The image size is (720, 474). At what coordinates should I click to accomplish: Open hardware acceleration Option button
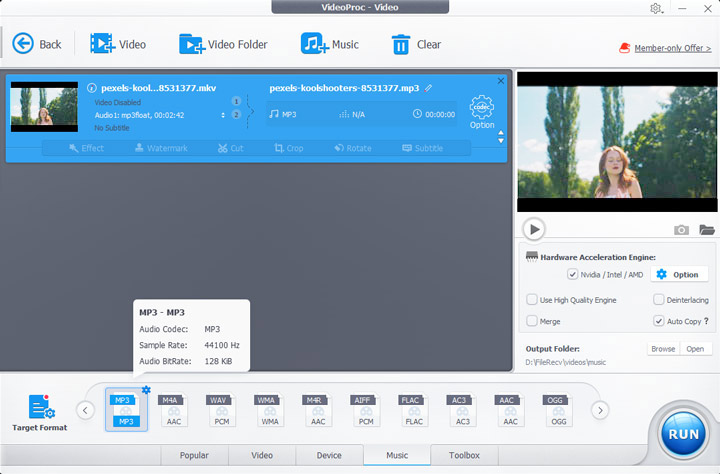tap(678, 274)
